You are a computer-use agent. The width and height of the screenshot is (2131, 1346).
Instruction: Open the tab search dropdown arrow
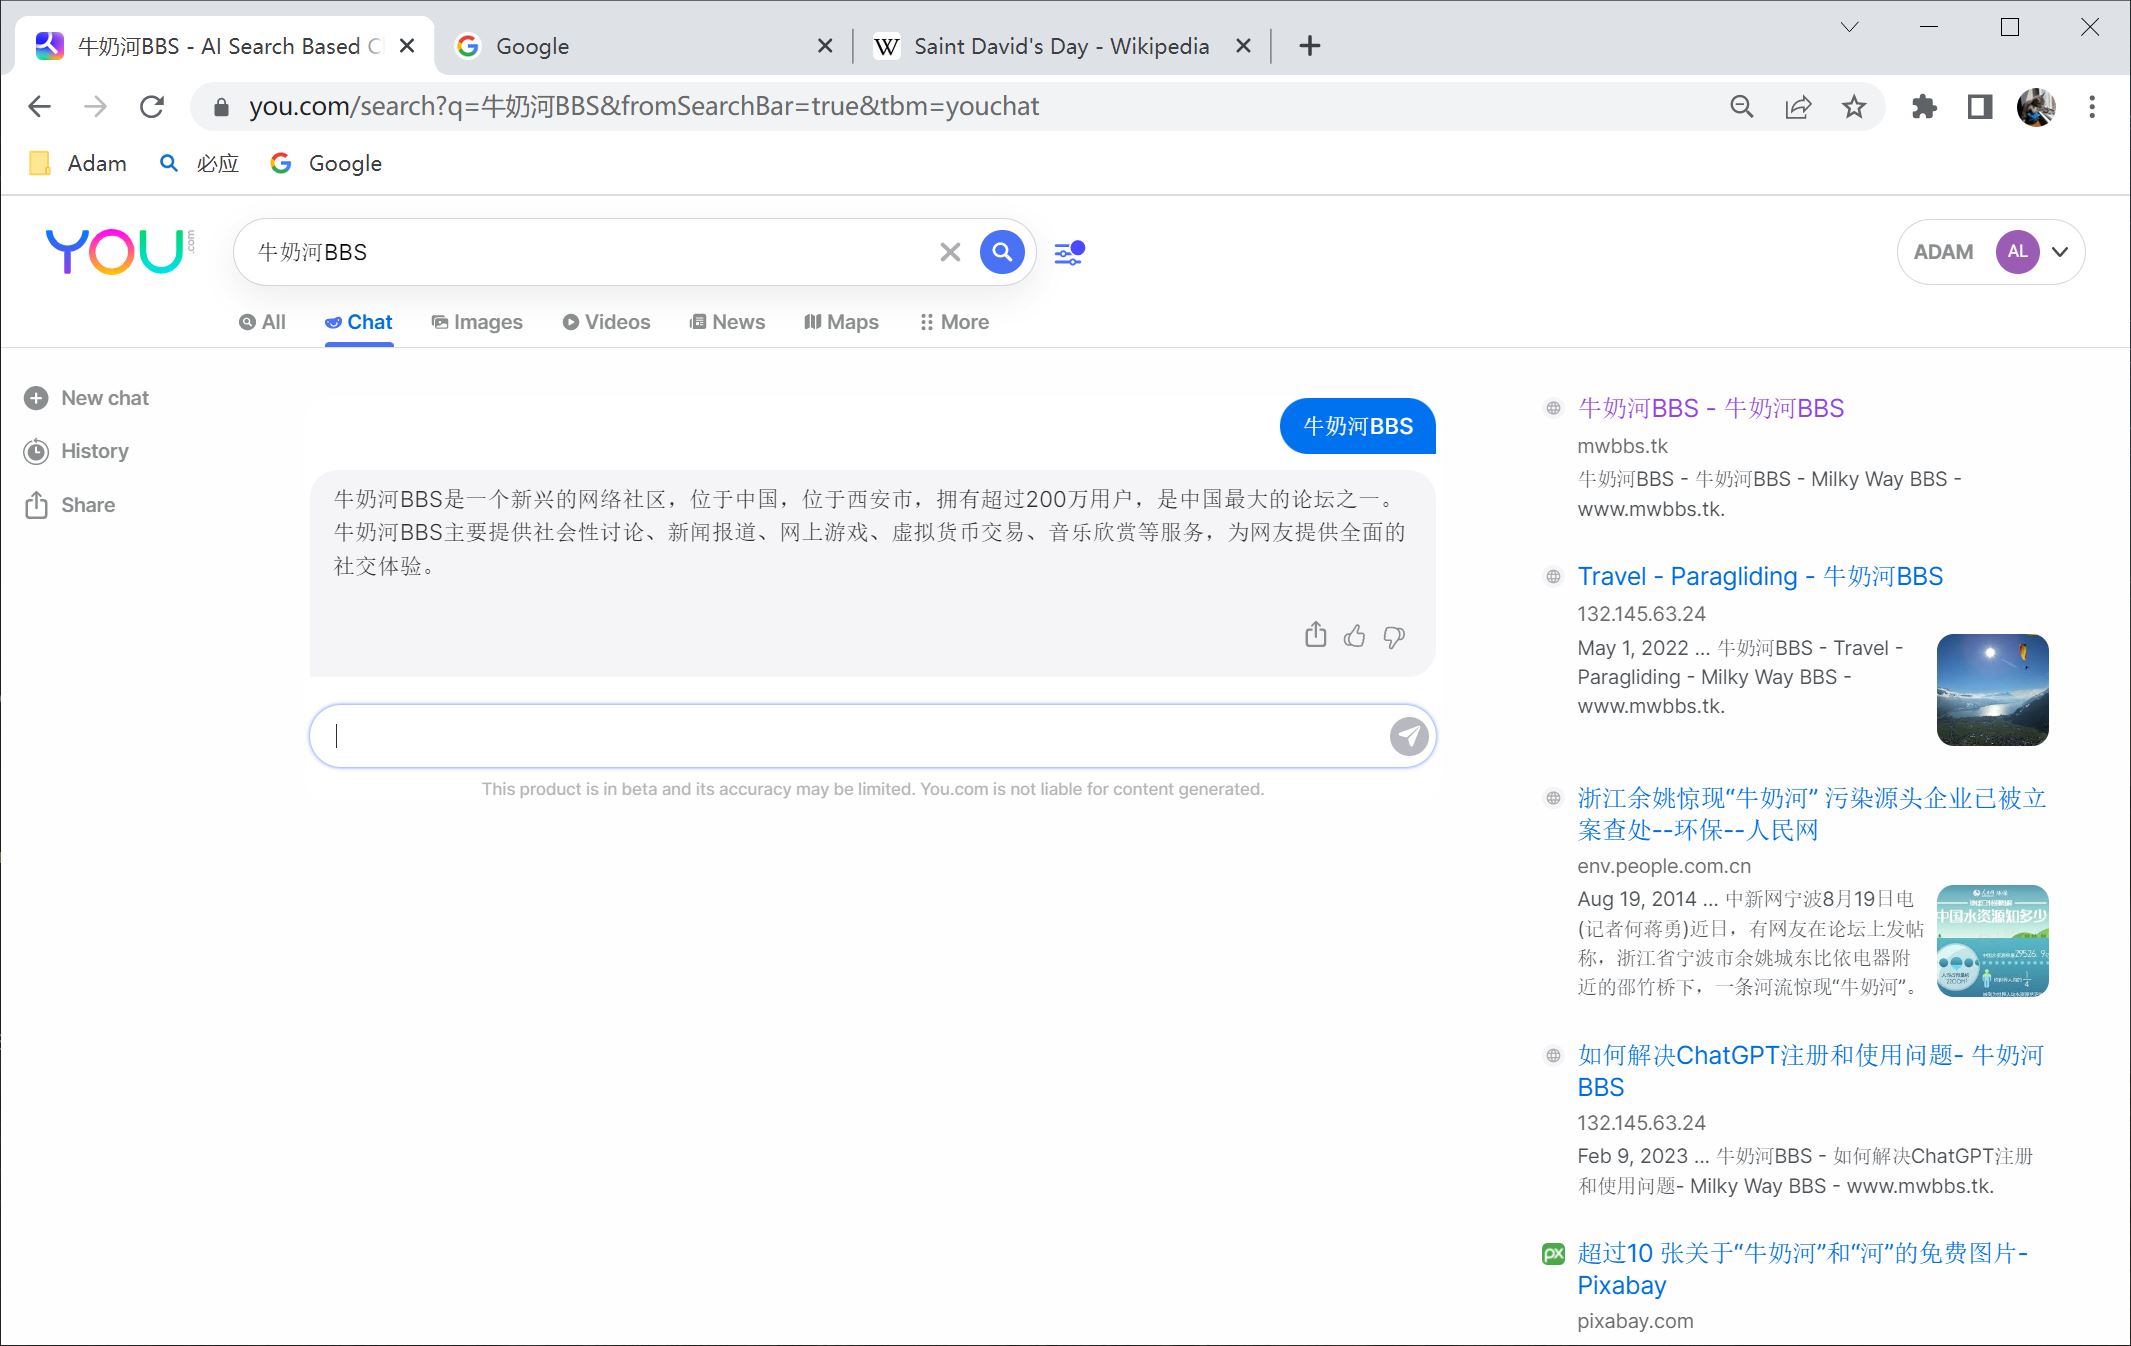pyautogui.click(x=1849, y=27)
